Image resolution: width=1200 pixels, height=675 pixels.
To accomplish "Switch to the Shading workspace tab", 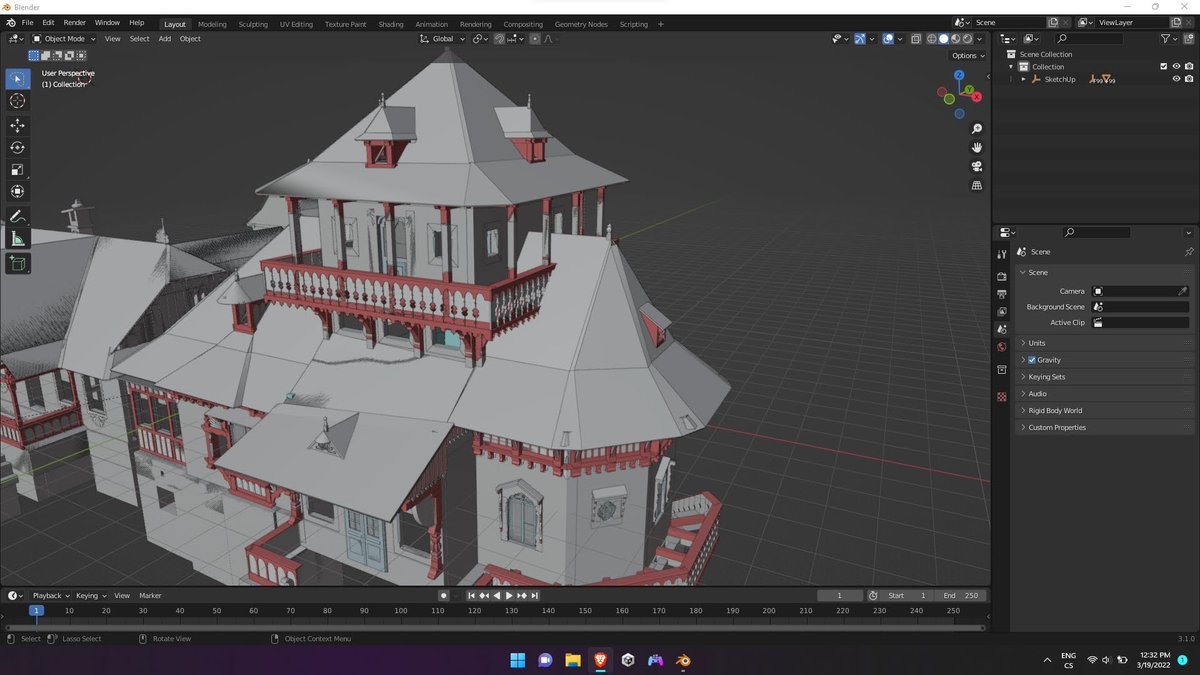I will click(391, 24).
